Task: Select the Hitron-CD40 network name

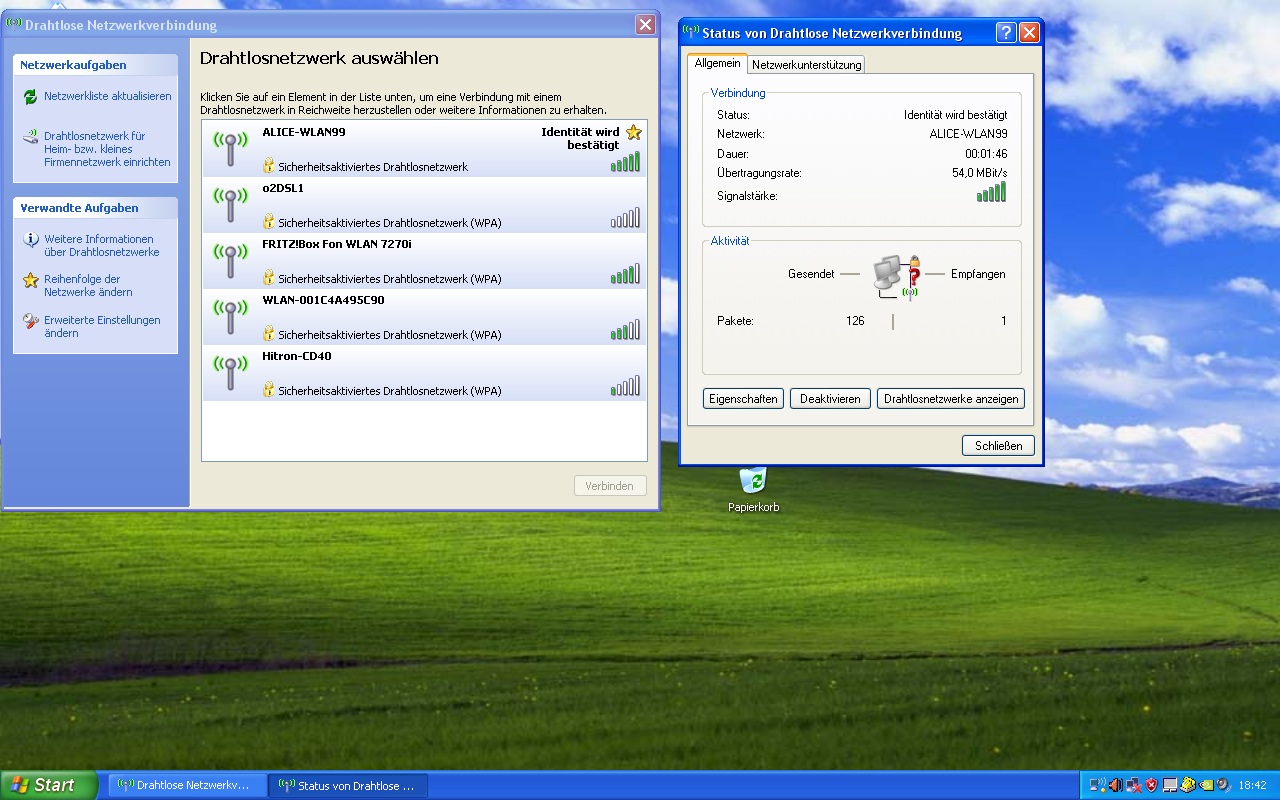Action: [x=296, y=356]
